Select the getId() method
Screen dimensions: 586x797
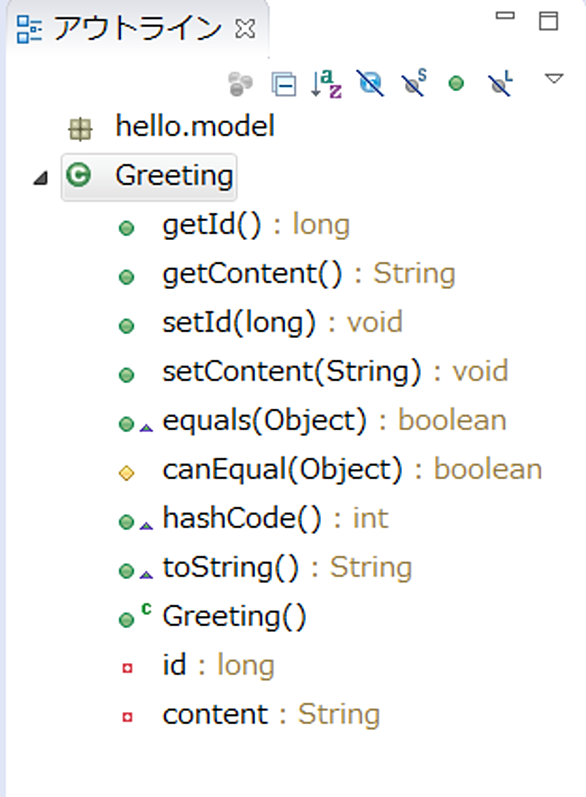[x=256, y=225]
